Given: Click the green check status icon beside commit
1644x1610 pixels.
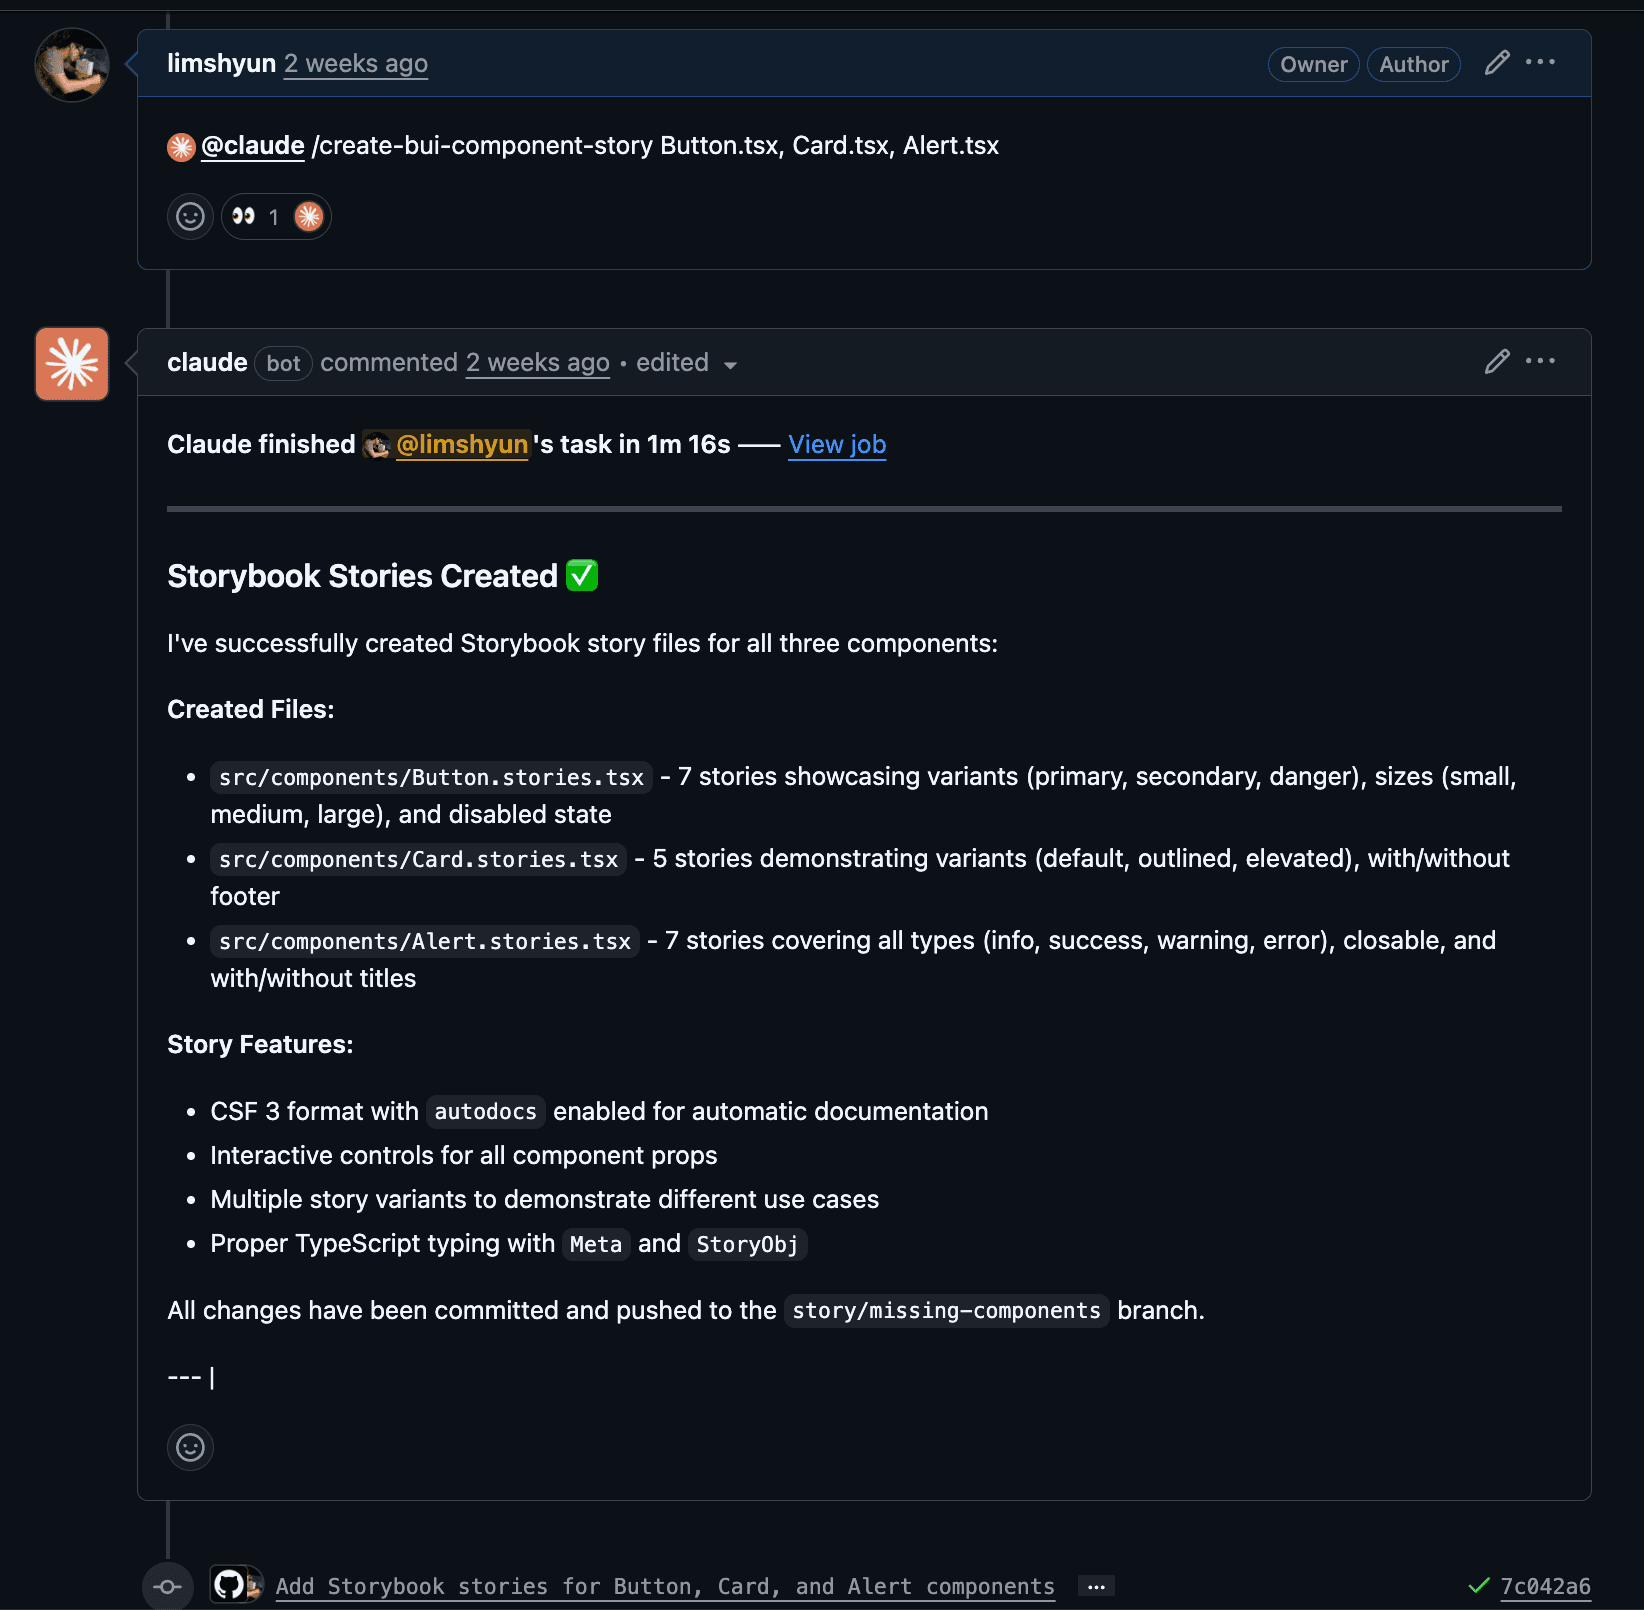Looking at the screenshot, I should point(1478,1586).
